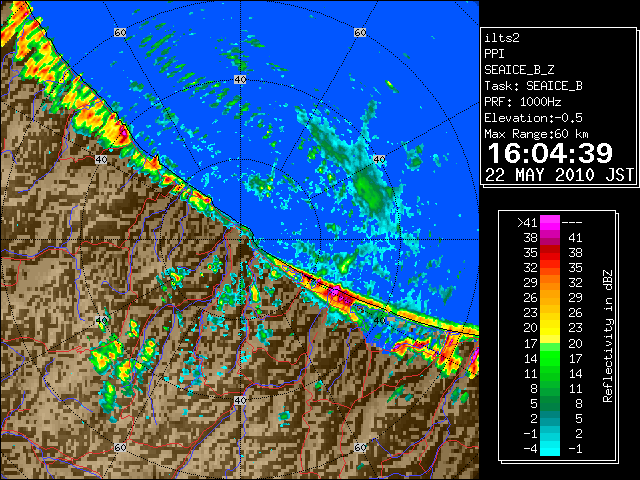Image resolution: width=640 pixels, height=480 pixels.
Task: Pick the cyan bottom swatch of the color bar
Action: tap(550, 450)
